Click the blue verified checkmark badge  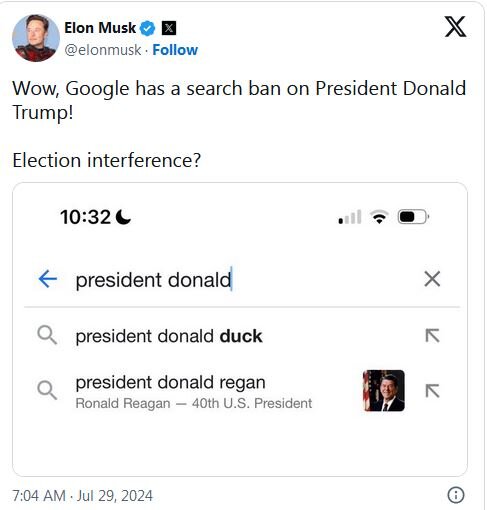[147, 28]
